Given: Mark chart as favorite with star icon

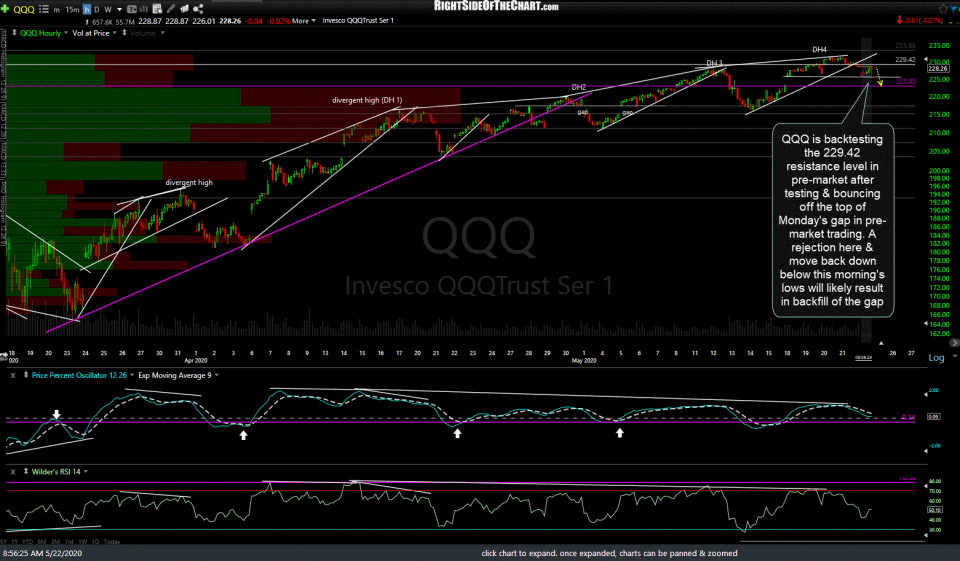Looking at the screenshot, I should 943,9.
